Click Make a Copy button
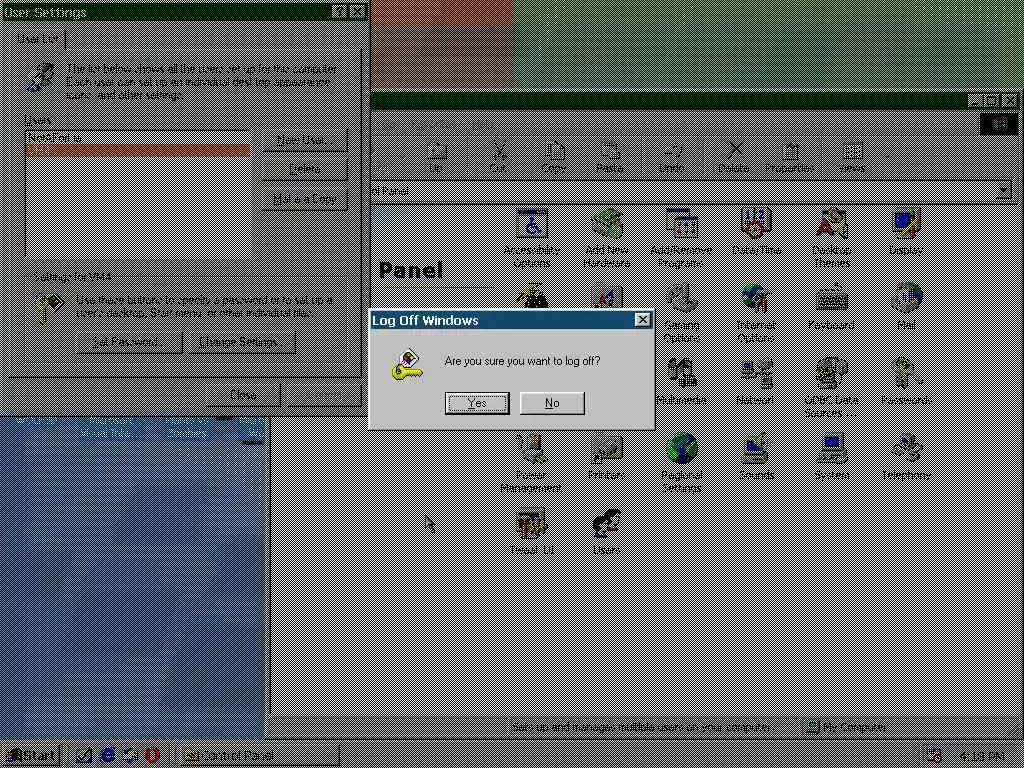Screen dimensions: 1024x768 point(305,199)
